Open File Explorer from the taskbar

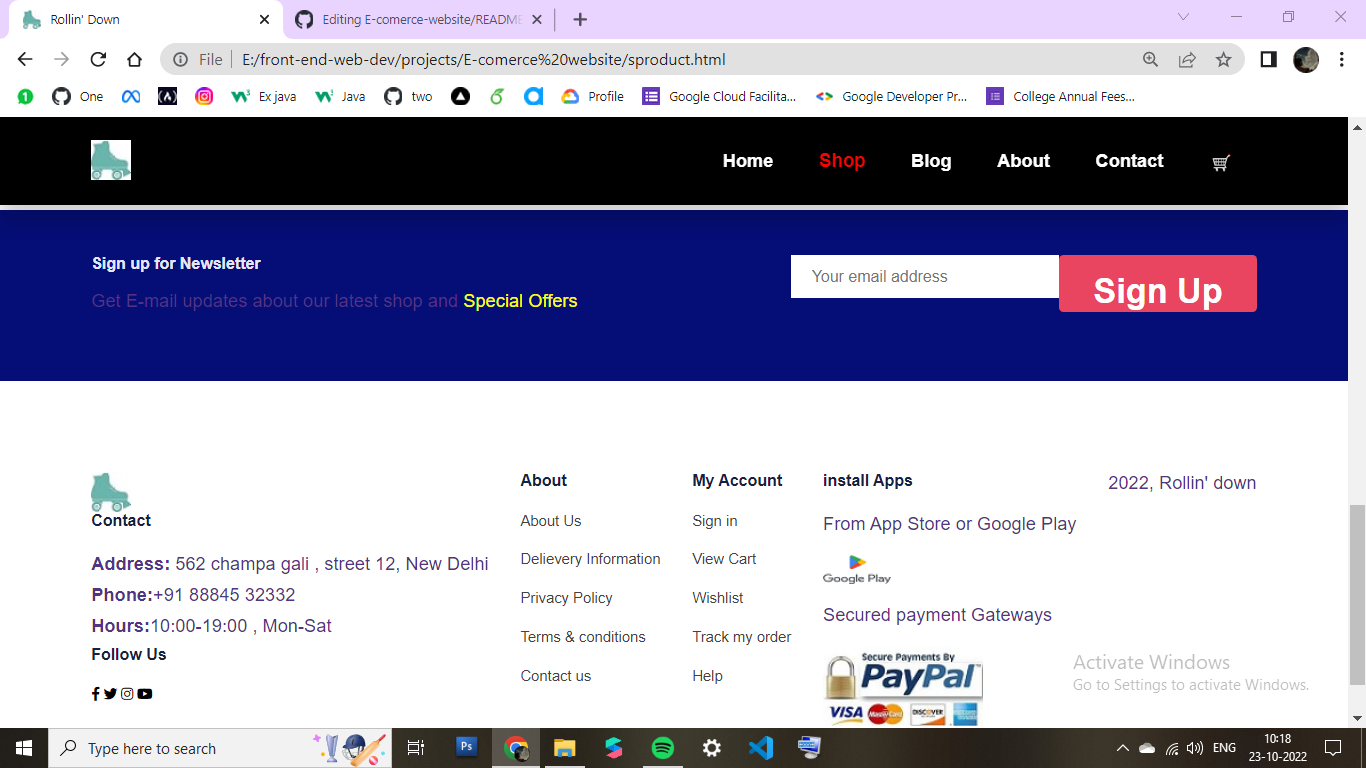564,748
